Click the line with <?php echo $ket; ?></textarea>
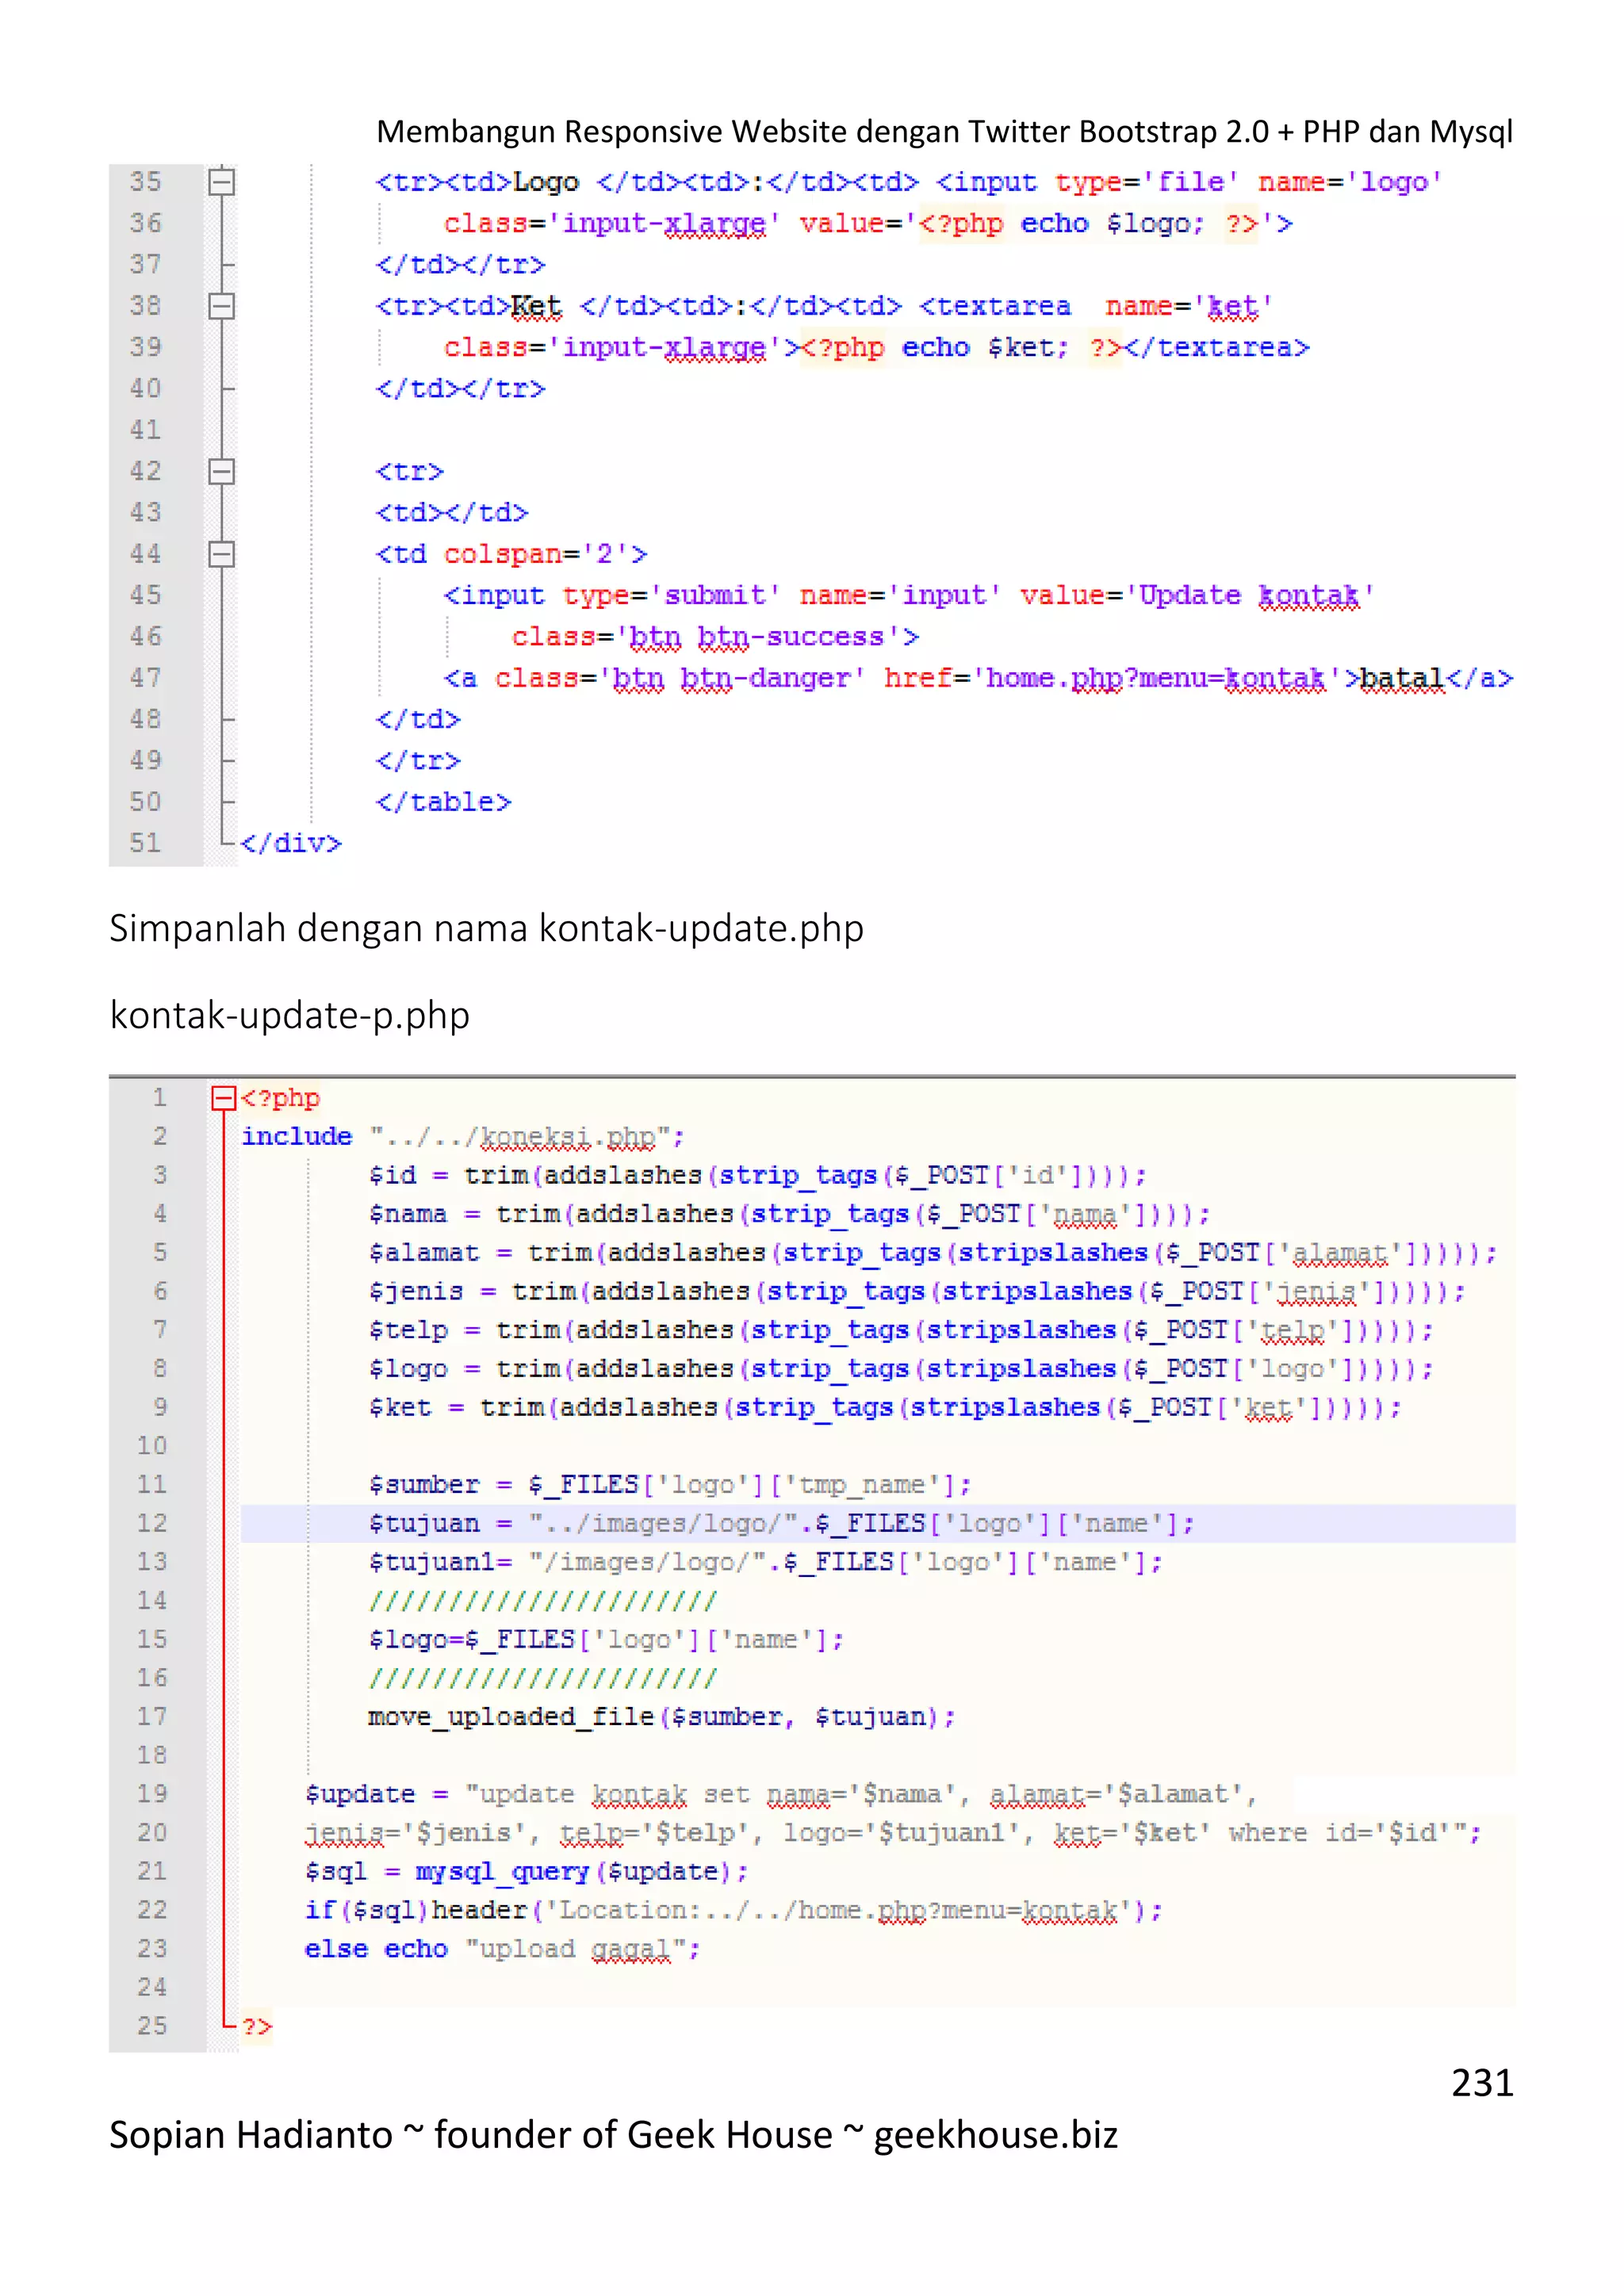Image resolution: width=1624 pixels, height=2296 pixels. coord(876,347)
